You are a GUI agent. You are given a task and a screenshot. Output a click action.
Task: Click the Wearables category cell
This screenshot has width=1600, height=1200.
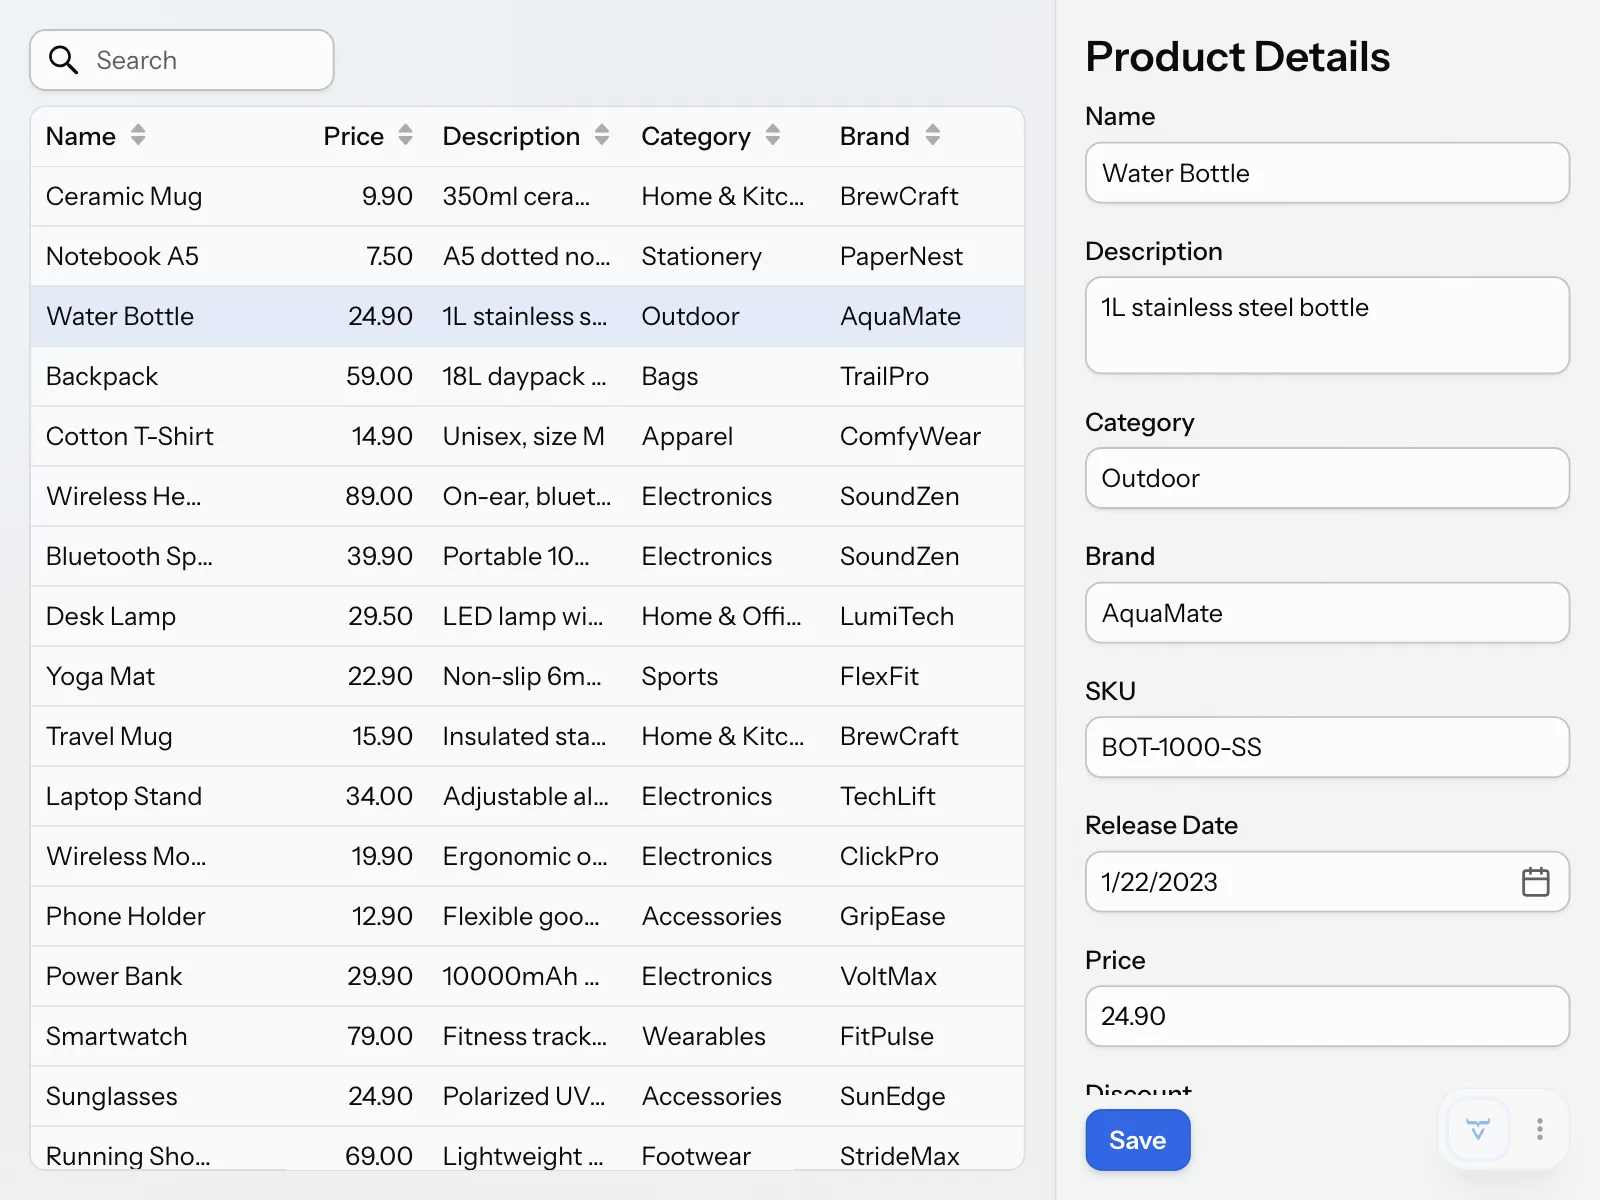point(704,1036)
